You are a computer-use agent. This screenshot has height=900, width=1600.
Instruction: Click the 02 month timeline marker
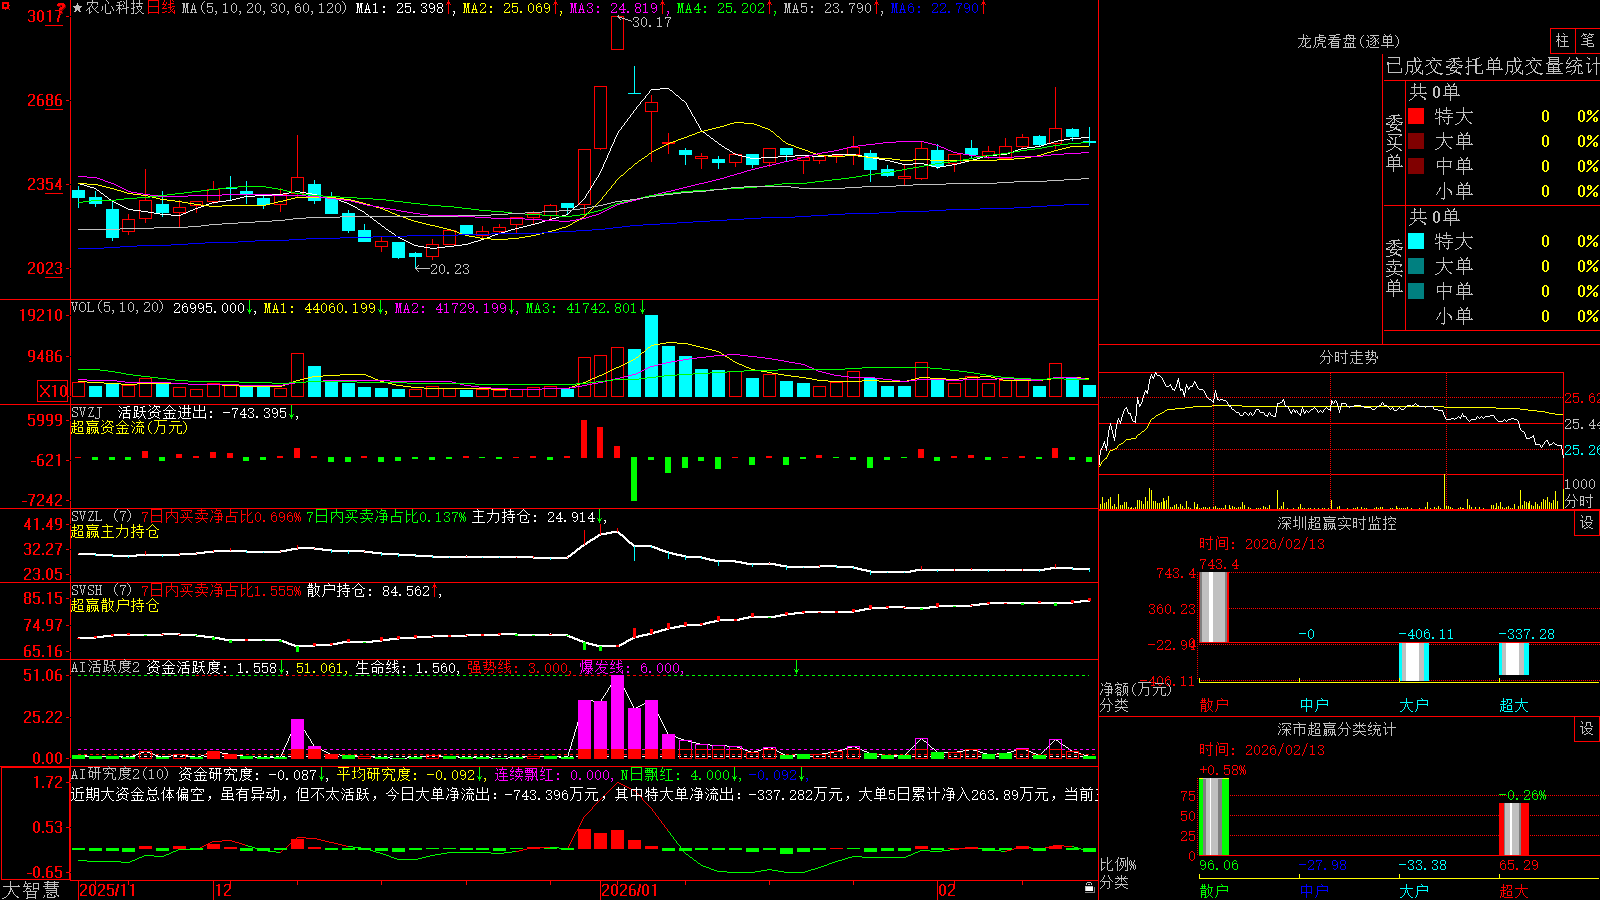click(x=947, y=890)
